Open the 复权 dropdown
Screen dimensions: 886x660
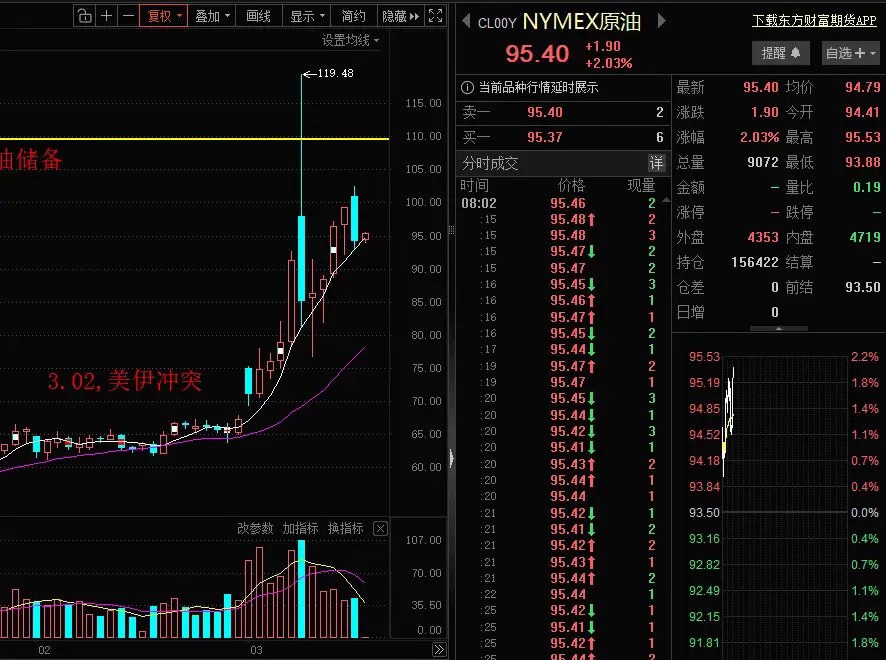(x=163, y=16)
